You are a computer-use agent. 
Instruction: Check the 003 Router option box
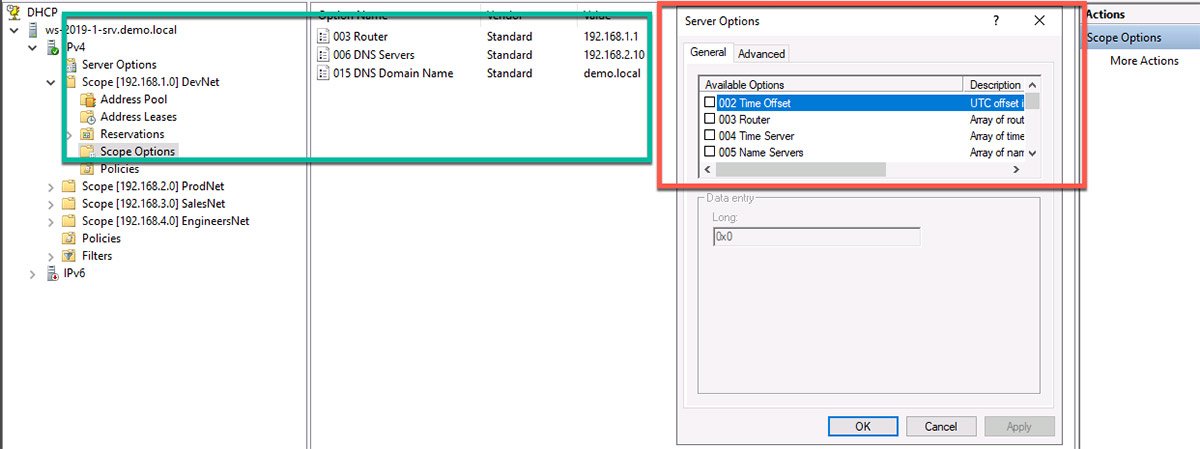click(710, 119)
